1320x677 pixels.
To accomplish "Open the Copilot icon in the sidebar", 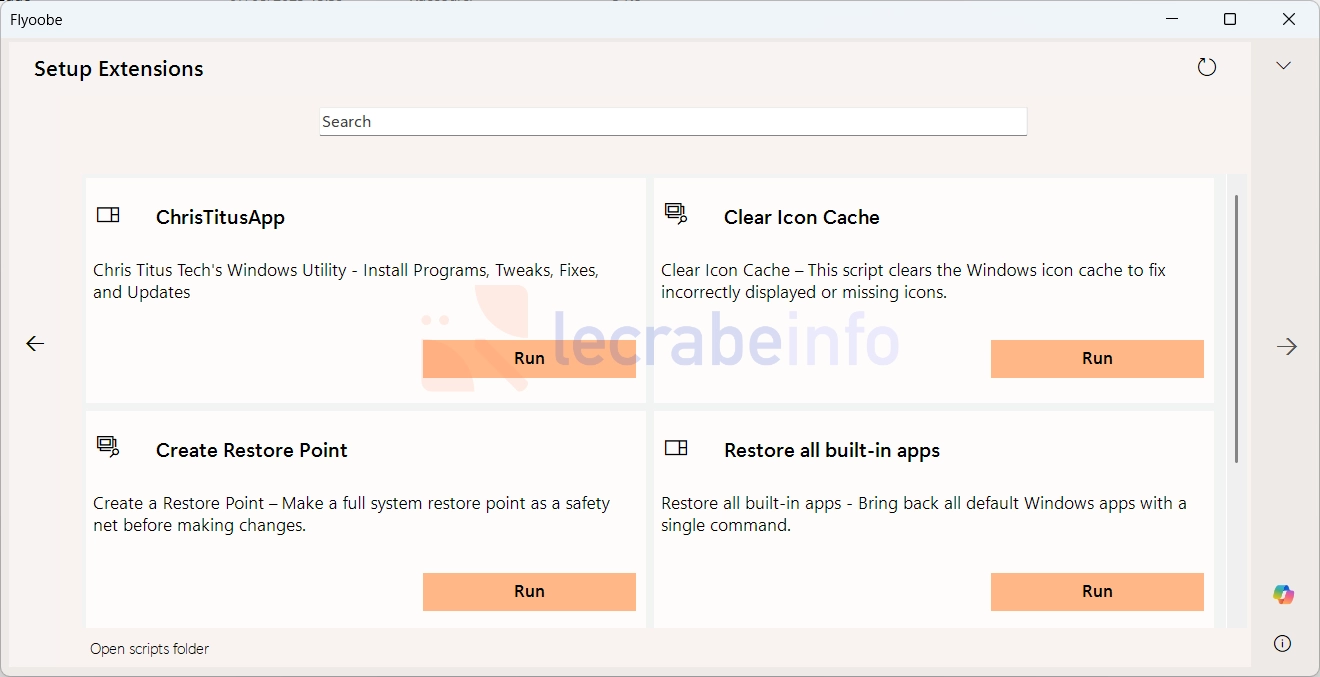I will tap(1283, 595).
